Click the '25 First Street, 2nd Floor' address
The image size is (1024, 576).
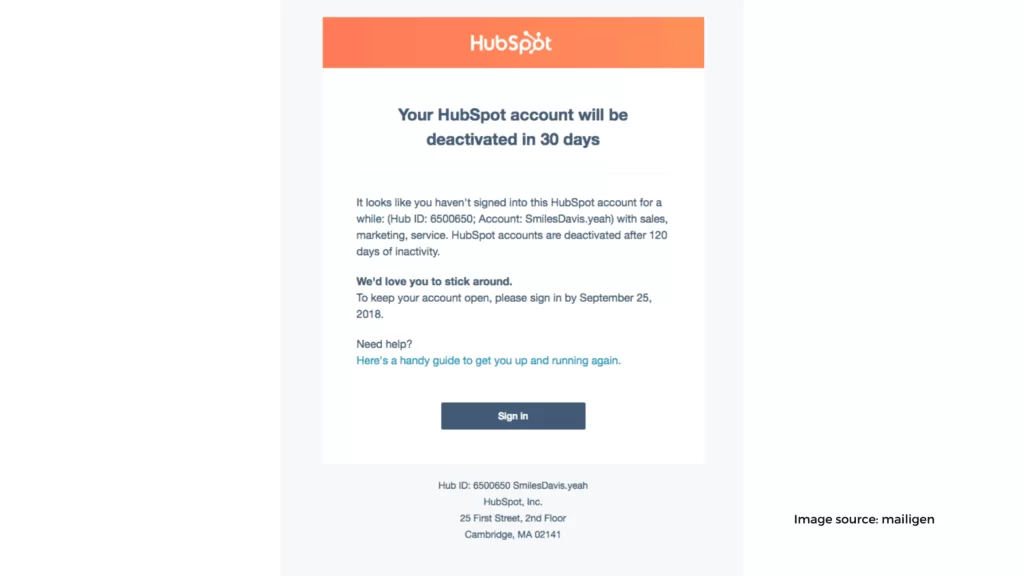click(513, 518)
